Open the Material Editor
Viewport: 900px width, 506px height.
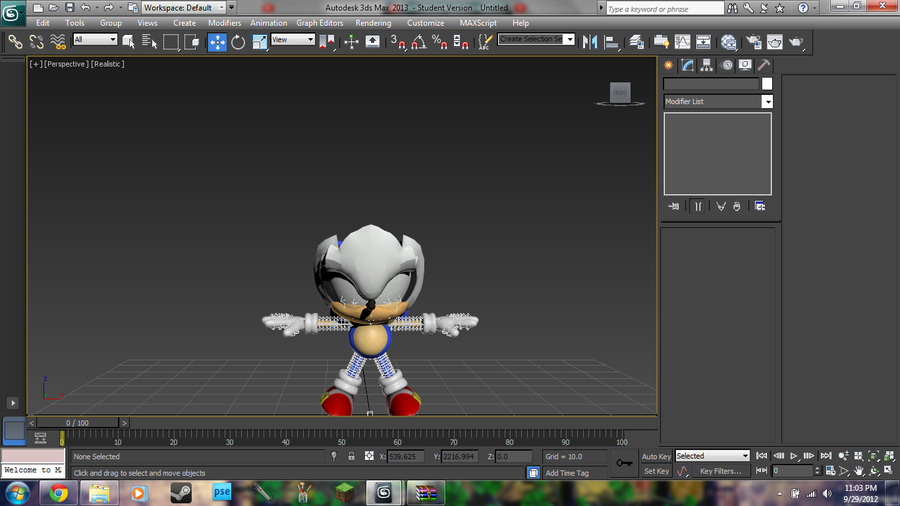[729, 42]
